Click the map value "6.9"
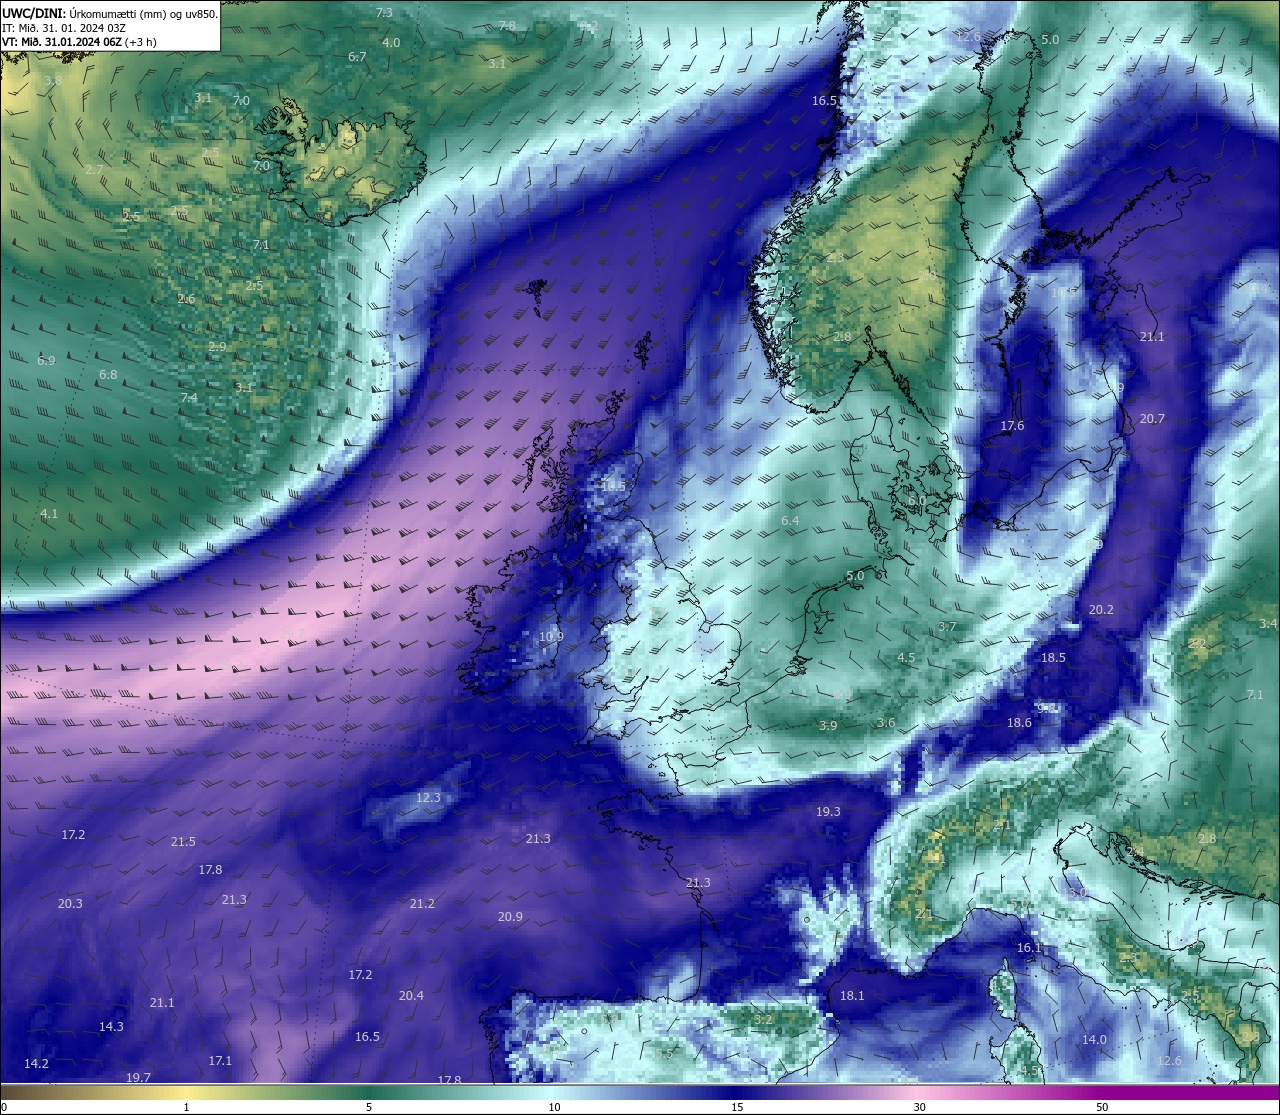The width and height of the screenshot is (1280, 1115). [46, 360]
